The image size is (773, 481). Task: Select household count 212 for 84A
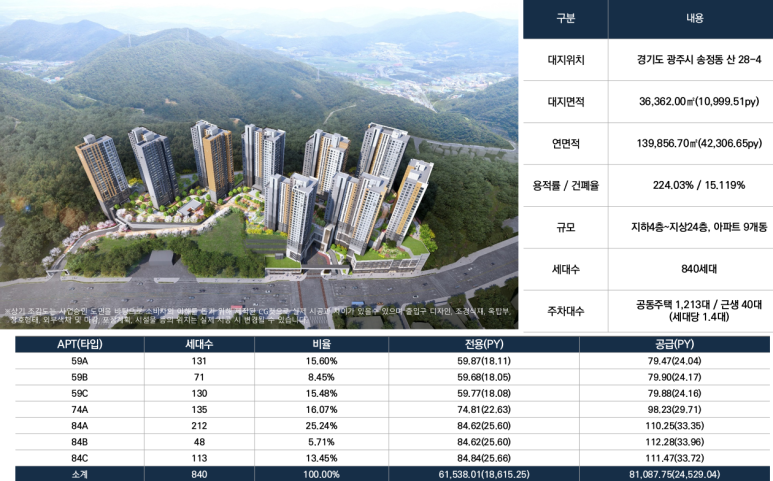coord(199,426)
